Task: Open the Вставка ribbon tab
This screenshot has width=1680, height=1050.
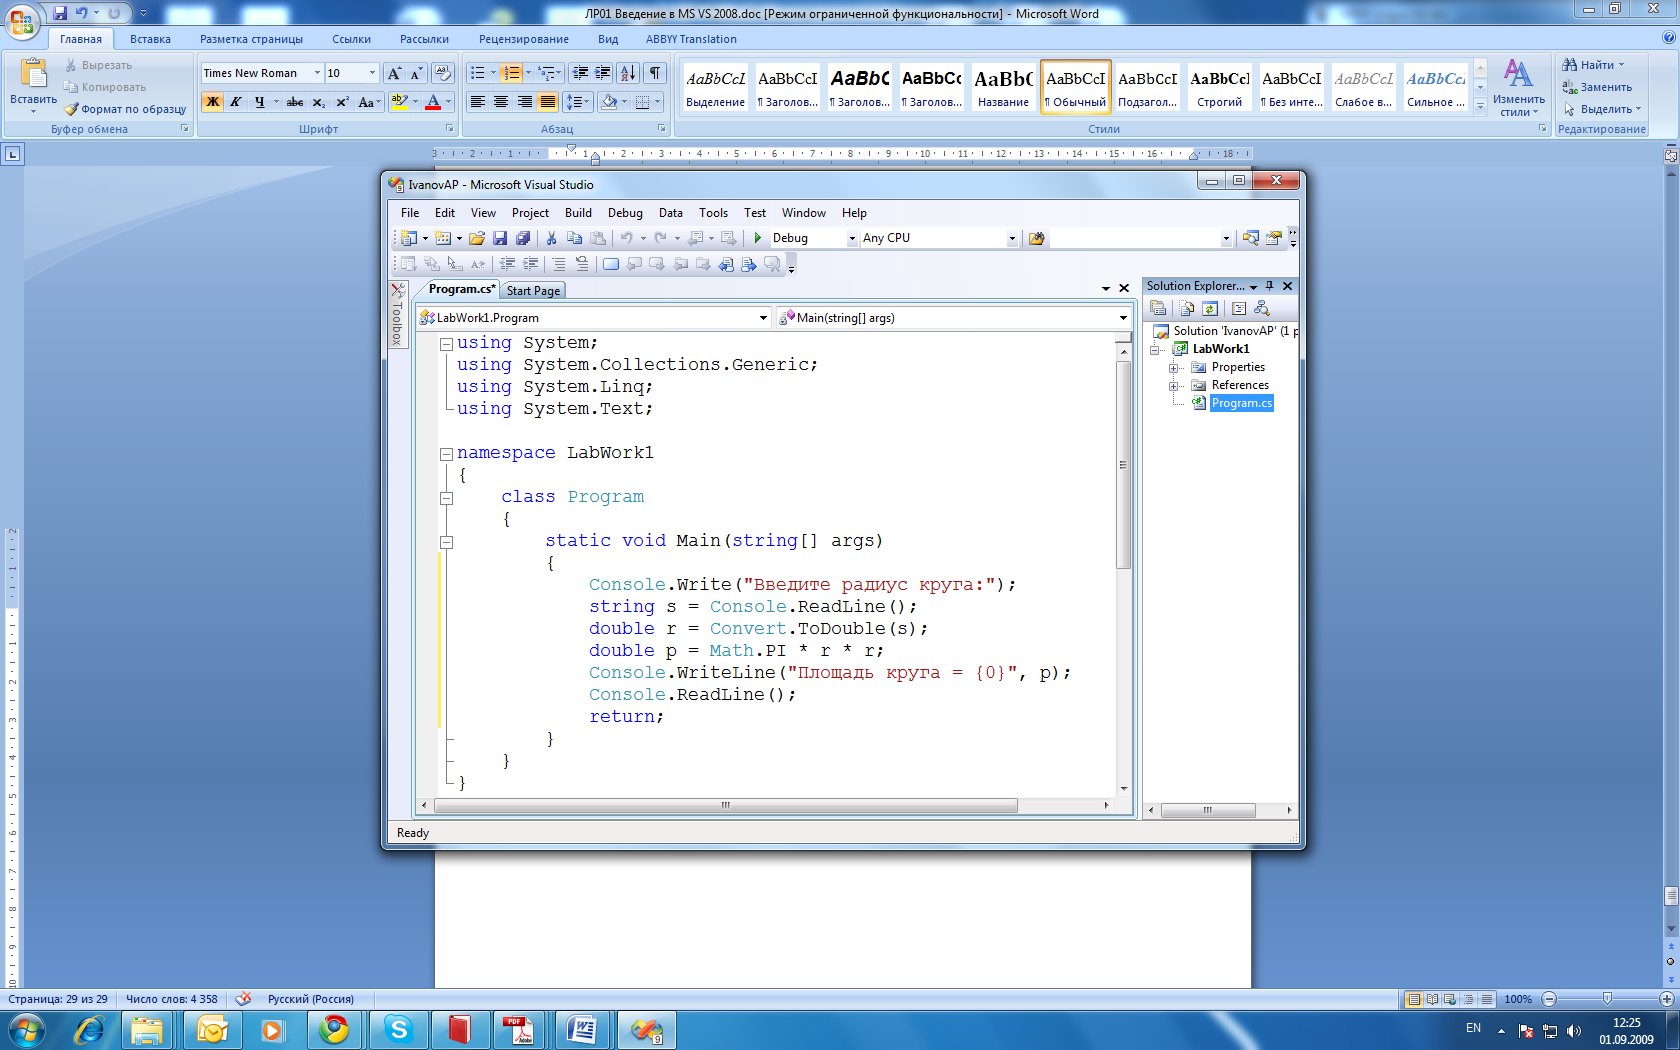Action: coord(150,39)
